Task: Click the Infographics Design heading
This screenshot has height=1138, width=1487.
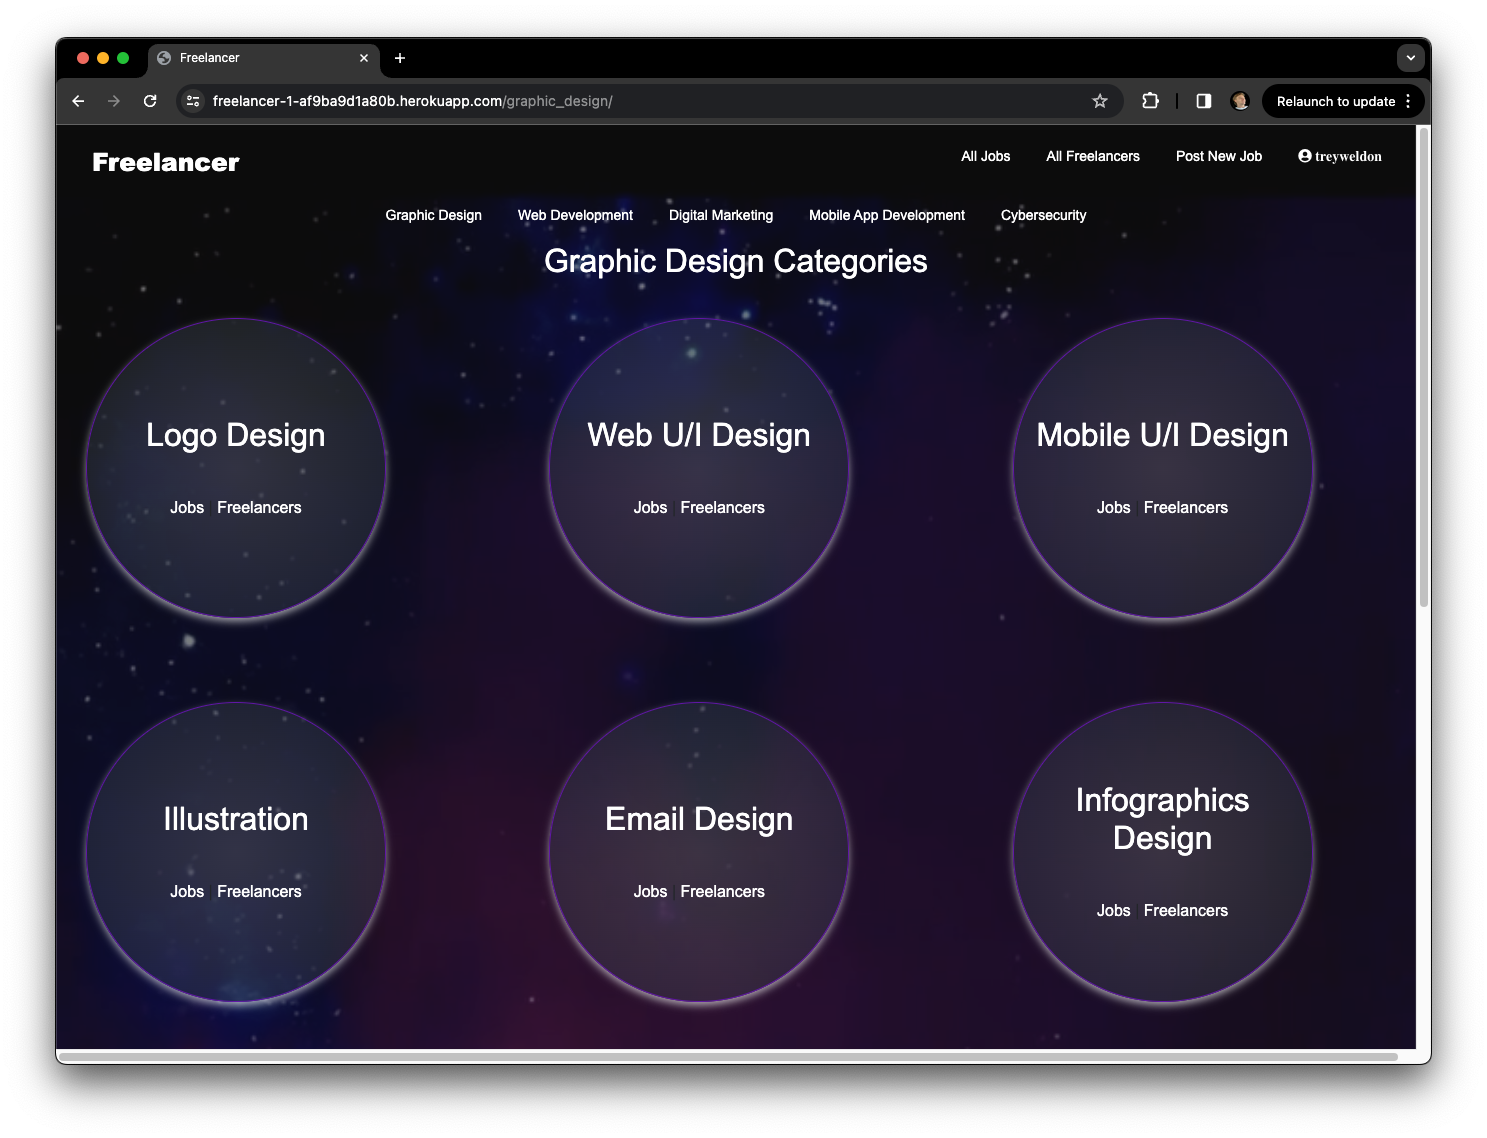Action: tap(1162, 819)
